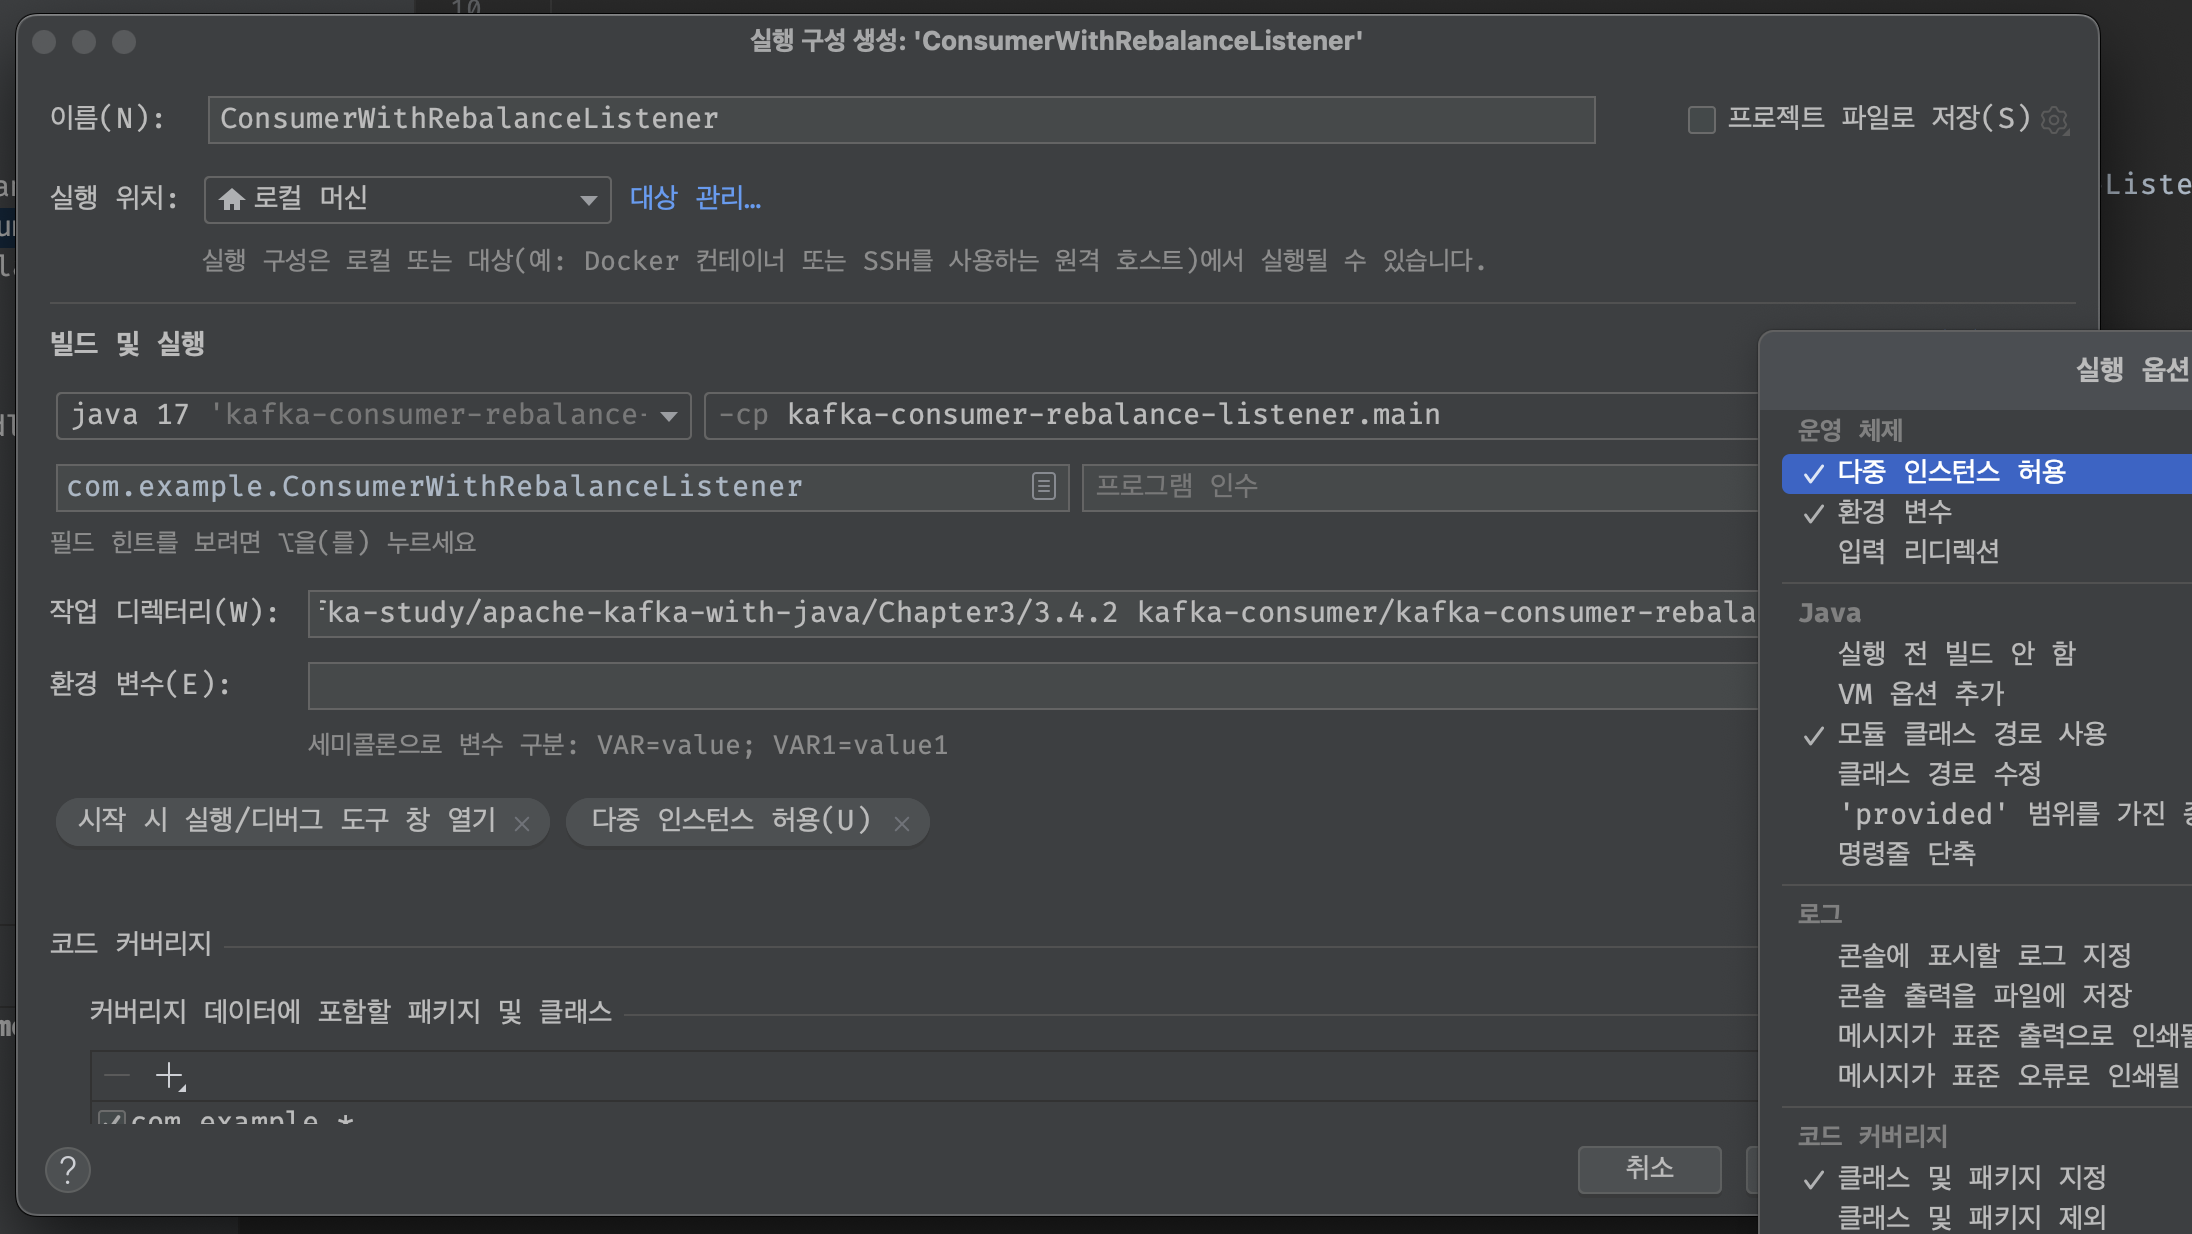This screenshot has height=1234, width=2192.
Task: Toggle '환경 변수' option in run options
Action: (1894, 512)
